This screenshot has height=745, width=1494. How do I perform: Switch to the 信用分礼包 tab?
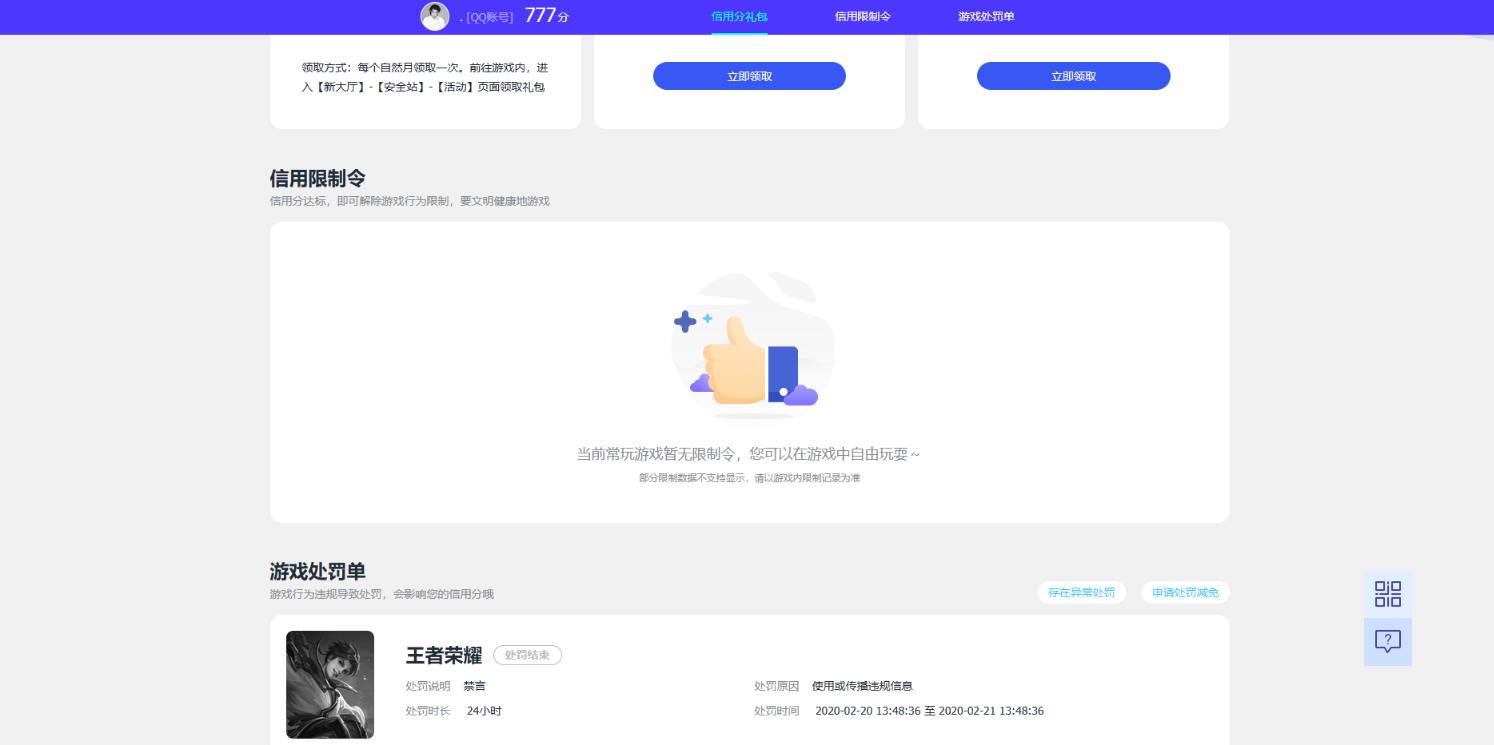click(x=739, y=17)
